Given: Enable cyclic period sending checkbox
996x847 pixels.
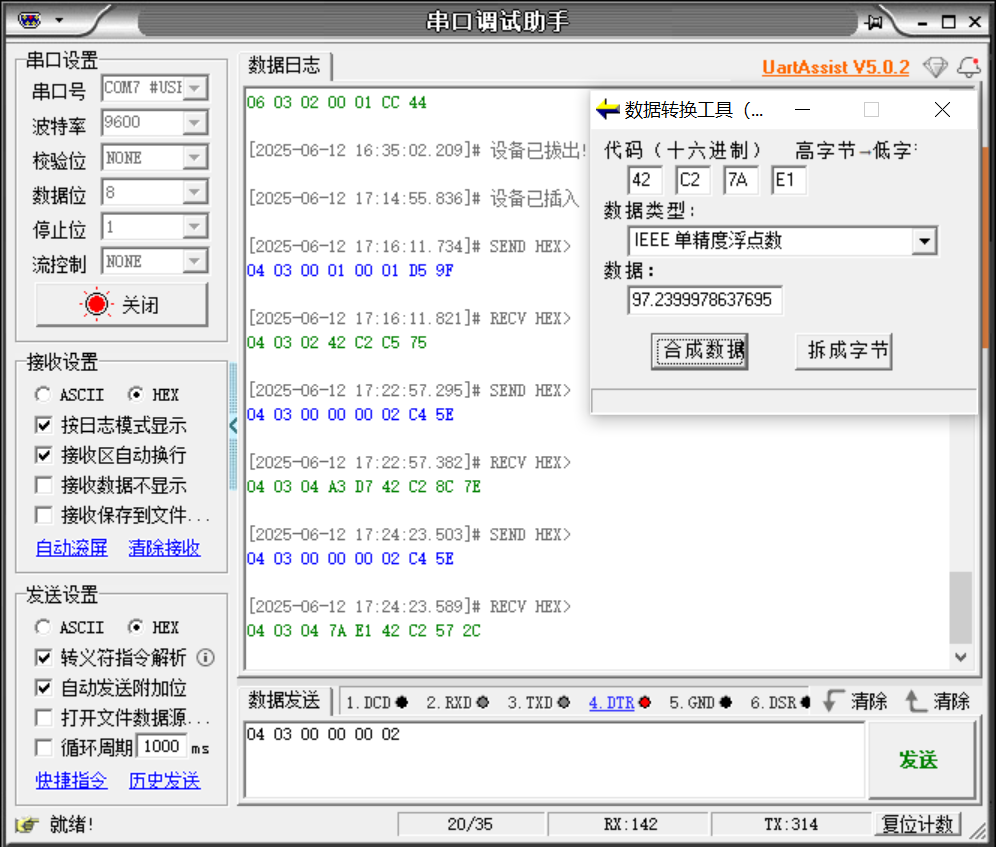Looking at the screenshot, I should (43, 747).
